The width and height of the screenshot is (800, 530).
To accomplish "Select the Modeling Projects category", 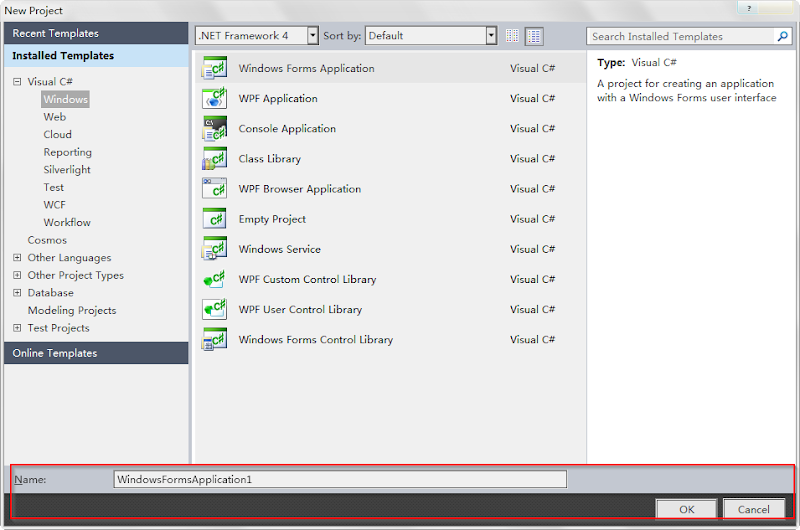I will (72, 310).
